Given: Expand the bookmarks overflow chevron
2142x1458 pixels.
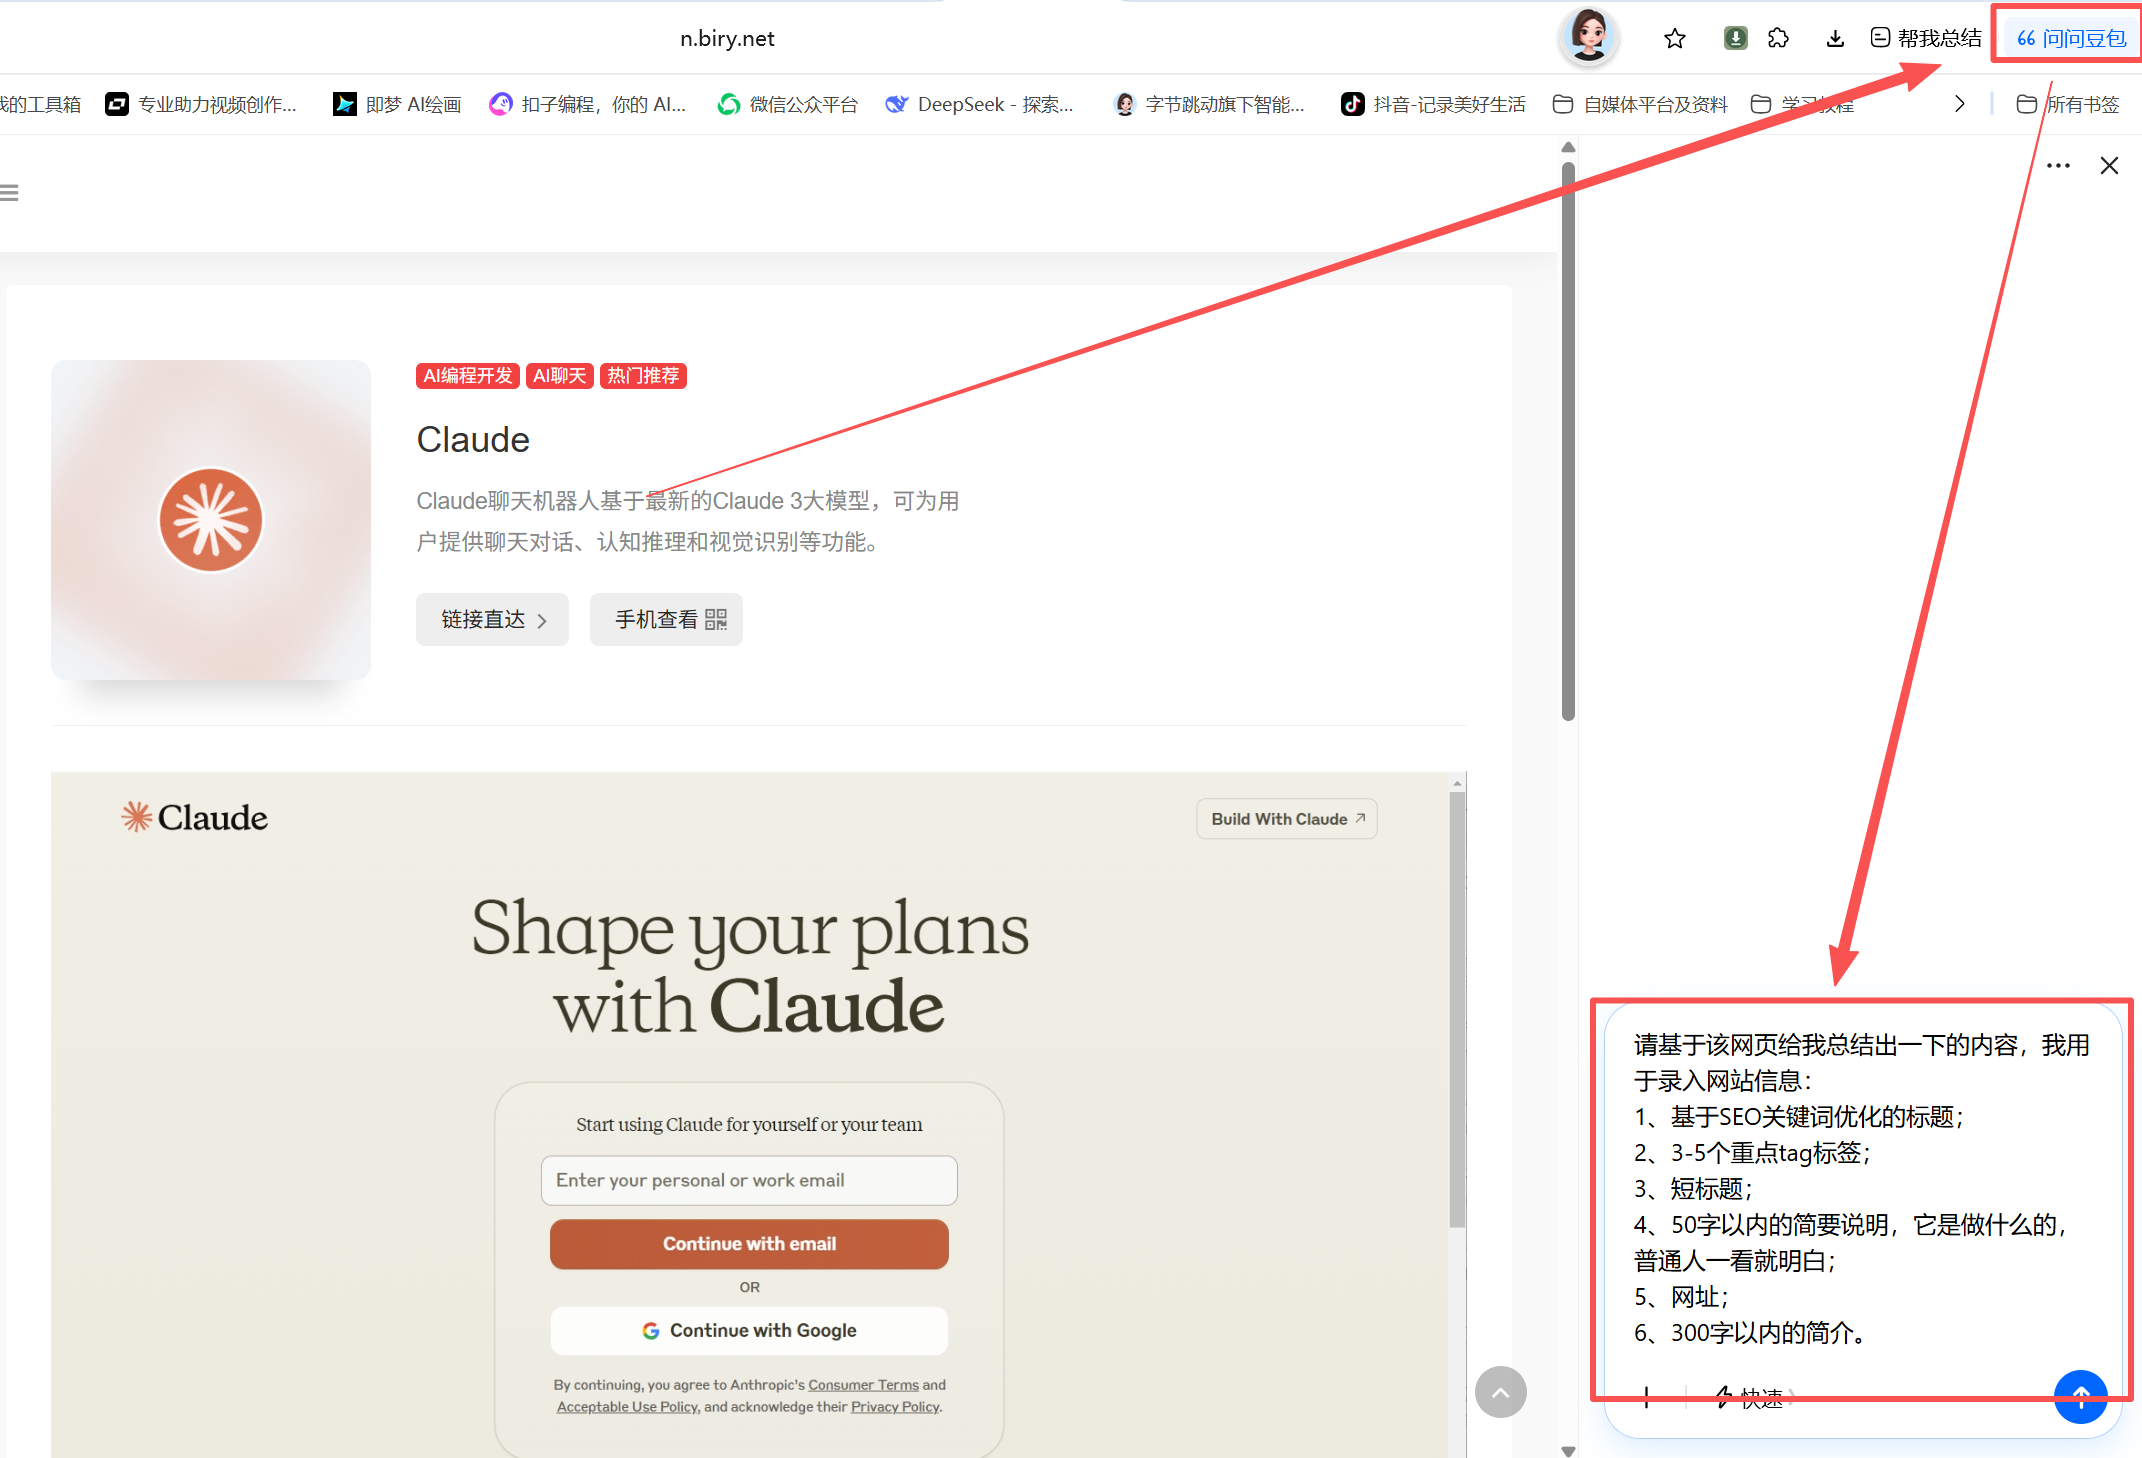Looking at the screenshot, I should point(1959,104).
